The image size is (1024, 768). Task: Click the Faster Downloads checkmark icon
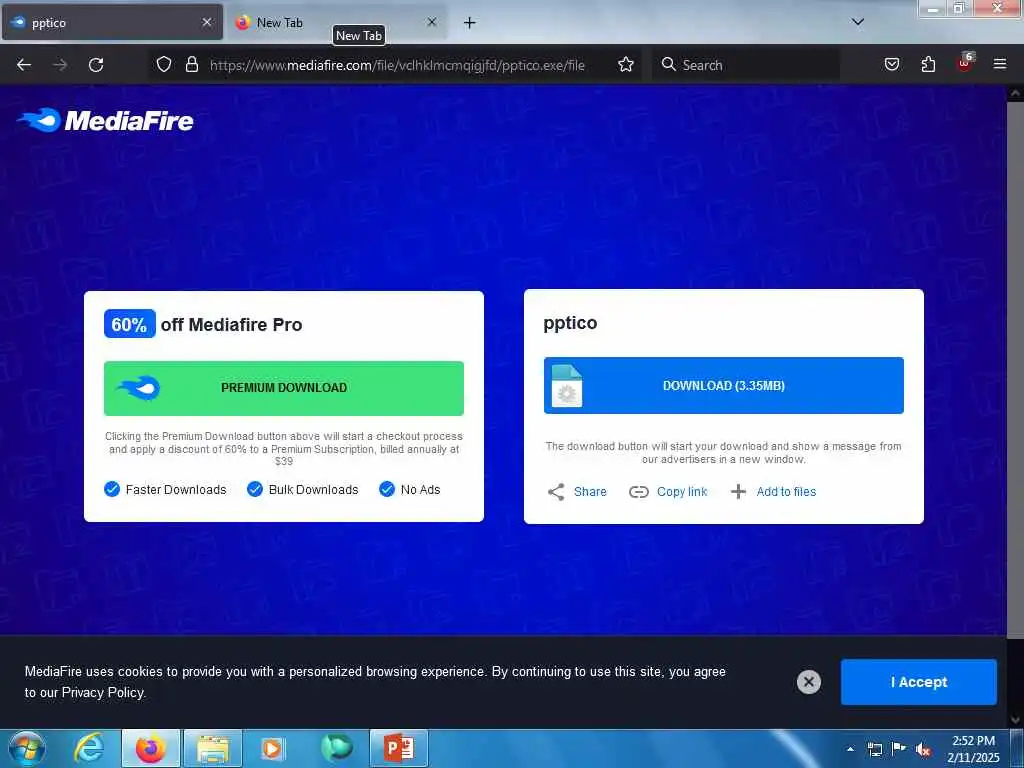(x=112, y=489)
